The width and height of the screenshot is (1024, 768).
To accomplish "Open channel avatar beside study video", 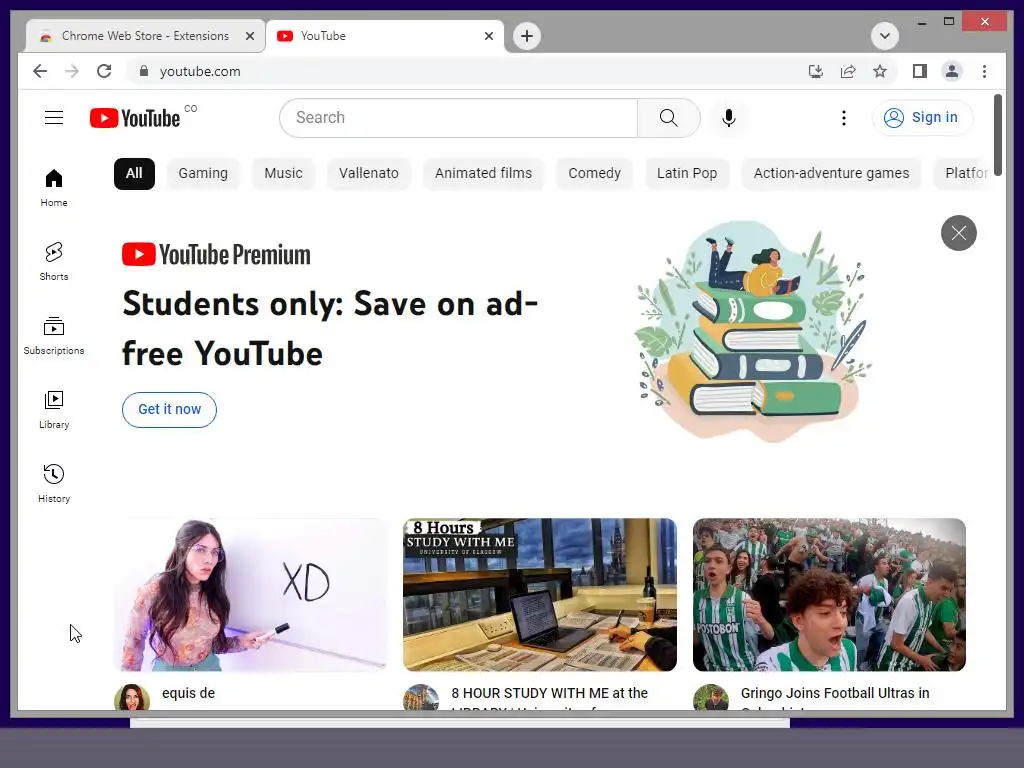I will click(421, 699).
